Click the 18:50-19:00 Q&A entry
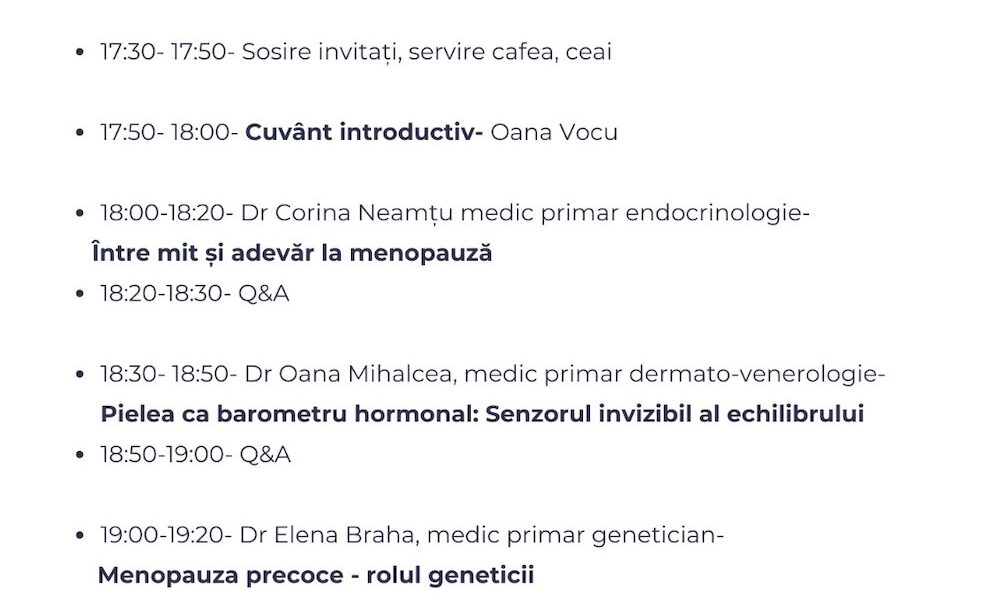Screen dimensions: 993x600 tap(195, 455)
